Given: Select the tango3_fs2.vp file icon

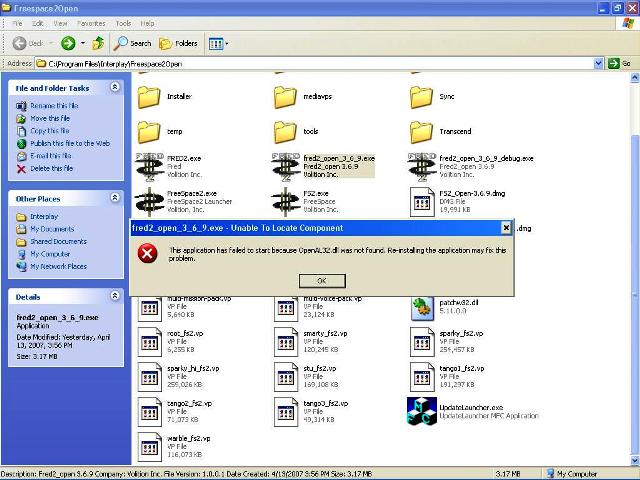Looking at the screenshot, I should click(x=286, y=412).
